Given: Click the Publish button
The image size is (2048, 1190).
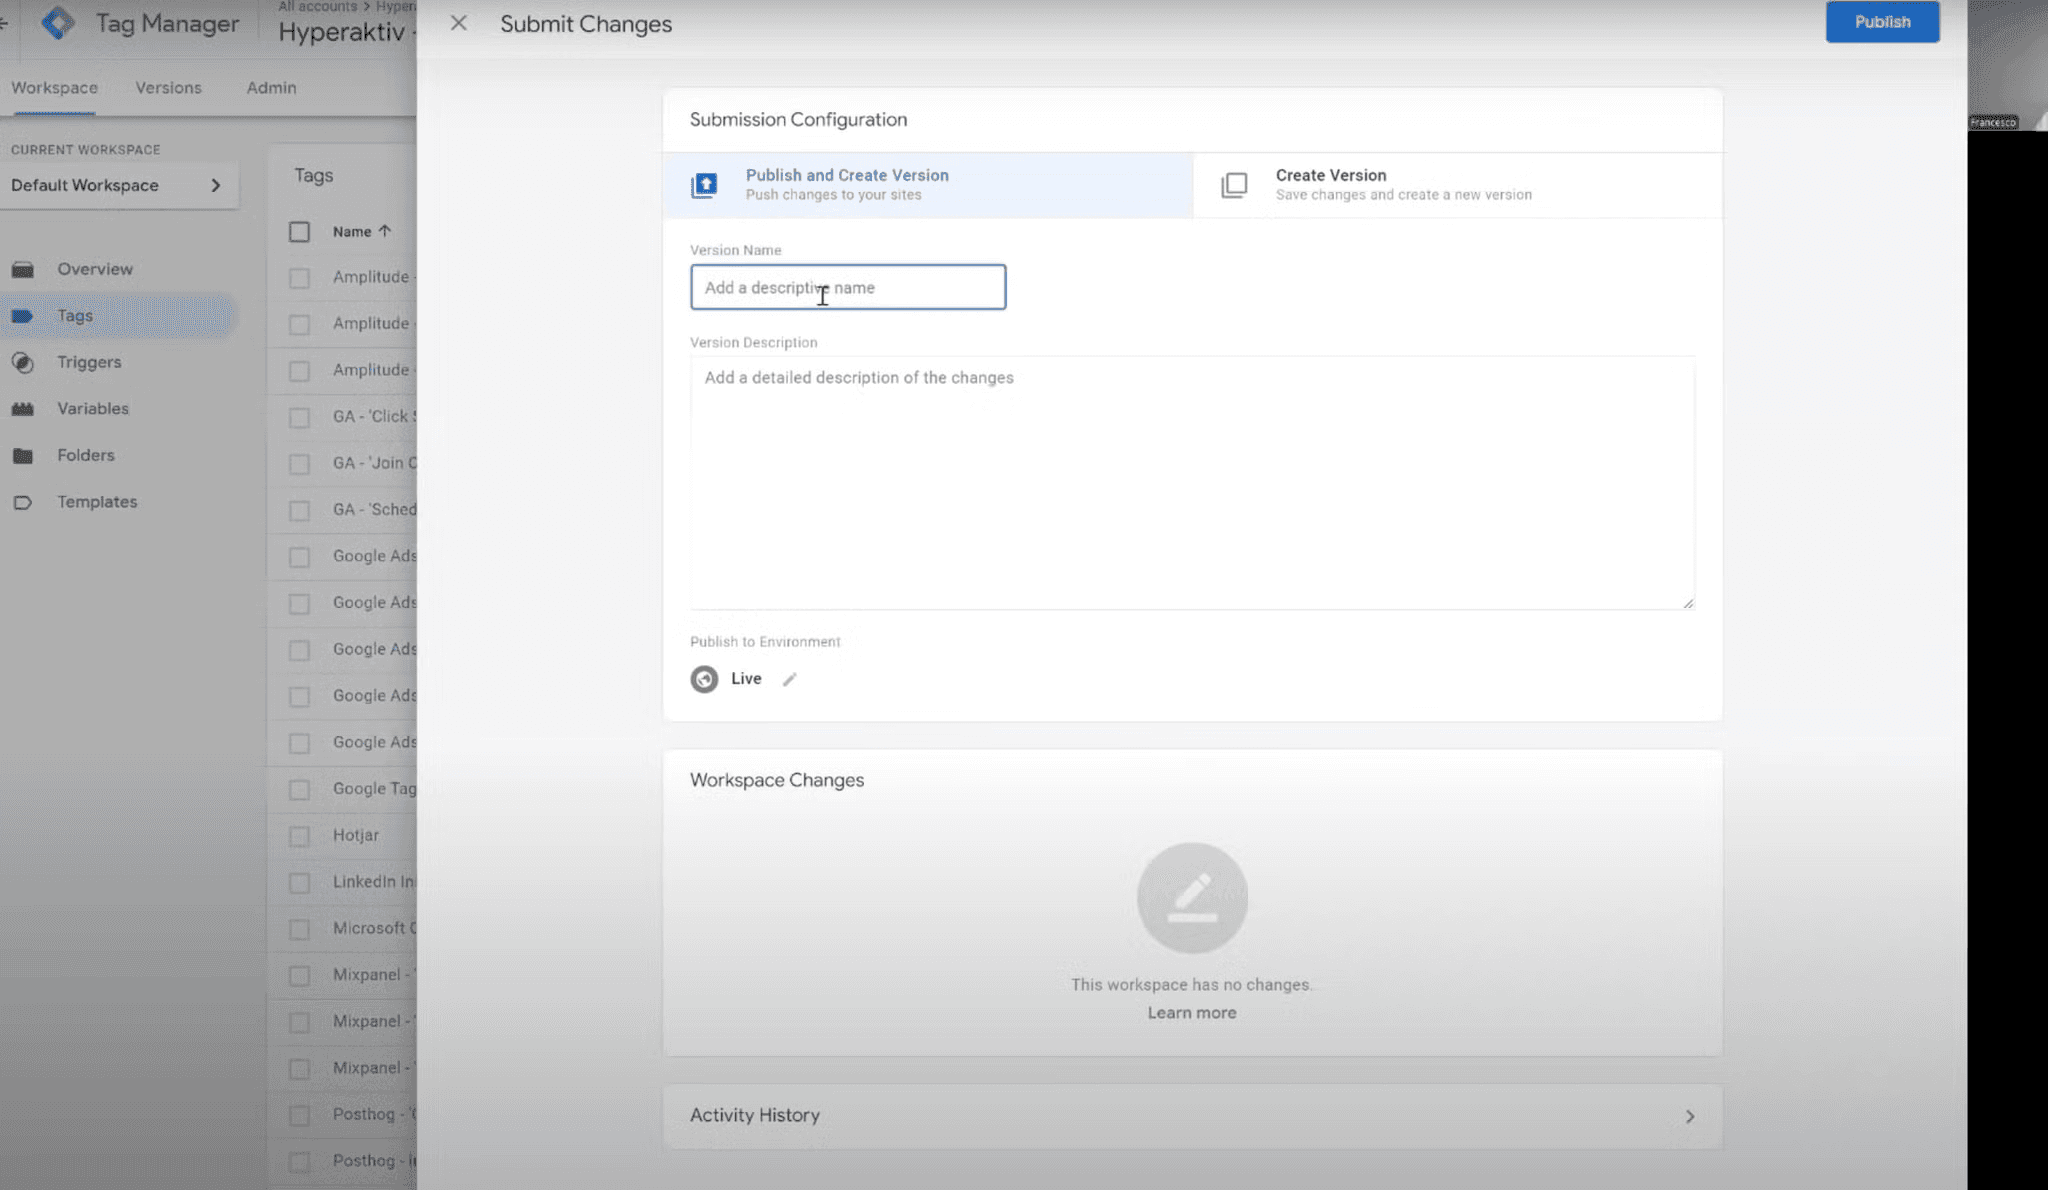Looking at the screenshot, I should (1884, 21).
